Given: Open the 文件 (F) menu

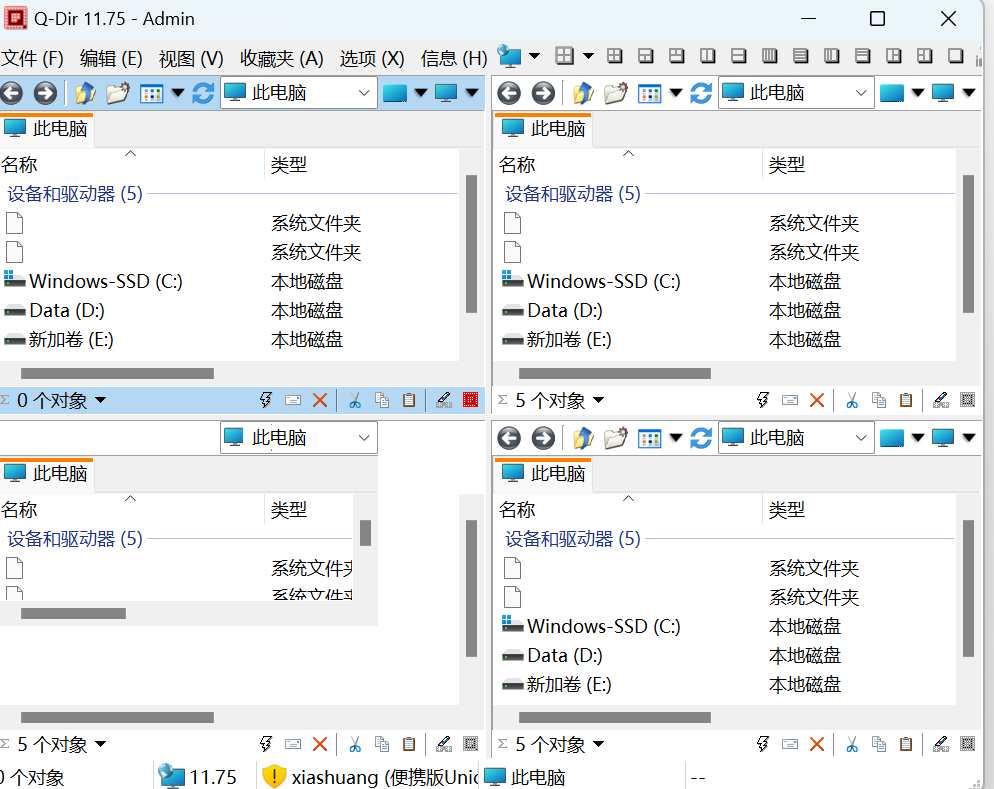Looking at the screenshot, I should pos(33,58).
